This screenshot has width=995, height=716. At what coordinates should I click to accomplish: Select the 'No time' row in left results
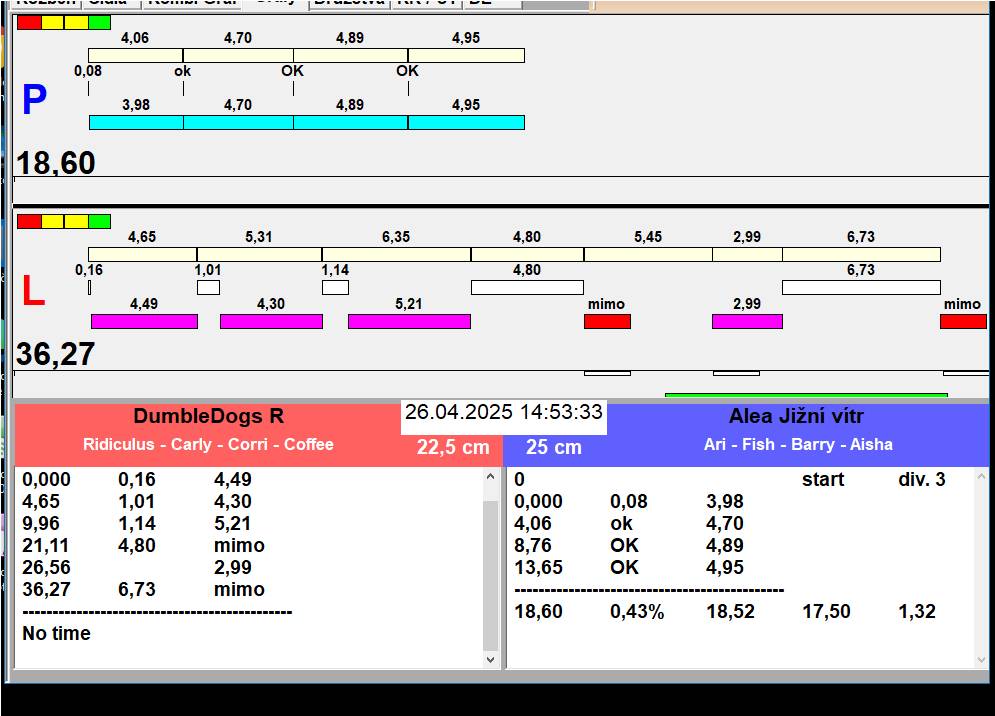pyautogui.click(x=56, y=633)
